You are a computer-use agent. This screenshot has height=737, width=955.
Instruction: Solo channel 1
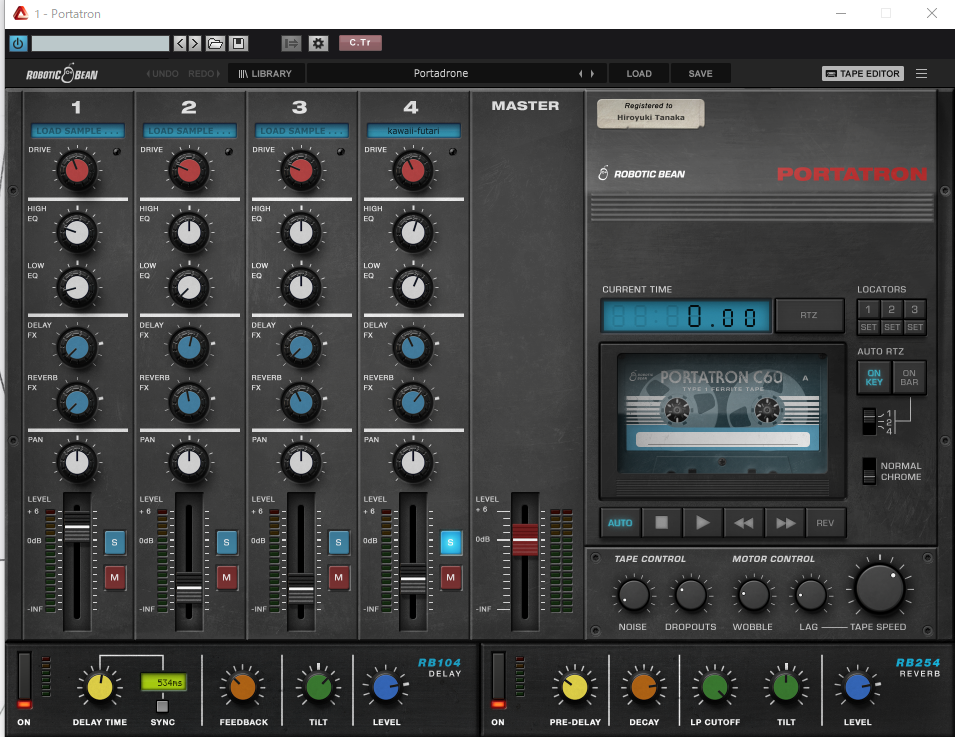pos(115,542)
